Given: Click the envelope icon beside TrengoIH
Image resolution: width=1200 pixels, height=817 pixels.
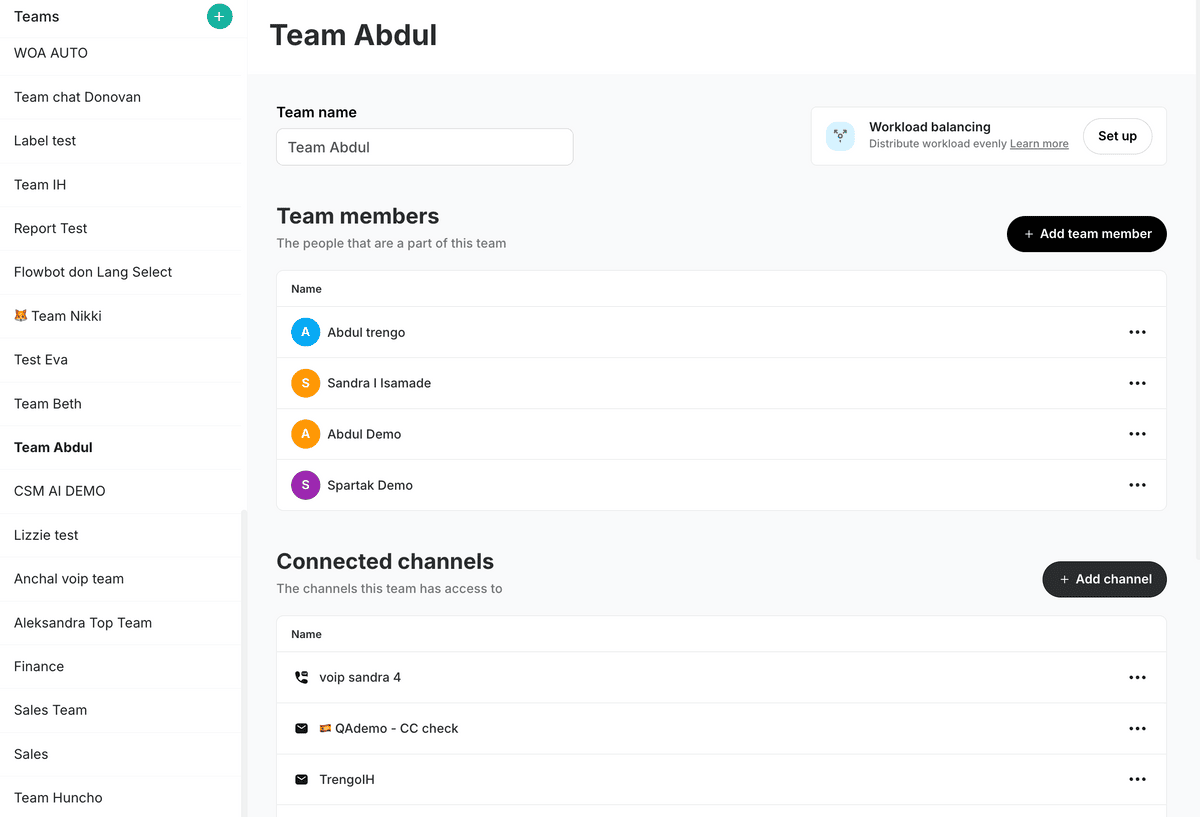Looking at the screenshot, I should tap(301, 779).
